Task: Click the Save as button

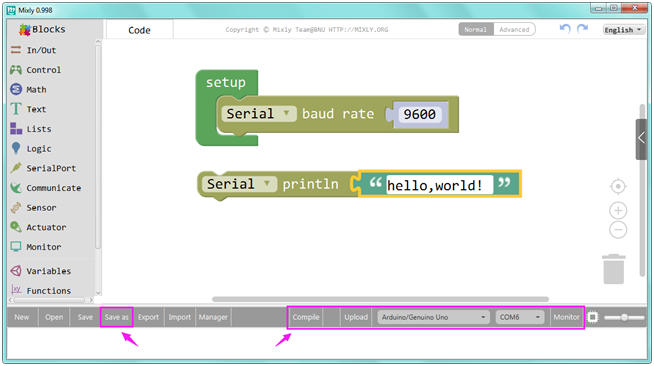Action: coord(116,317)
